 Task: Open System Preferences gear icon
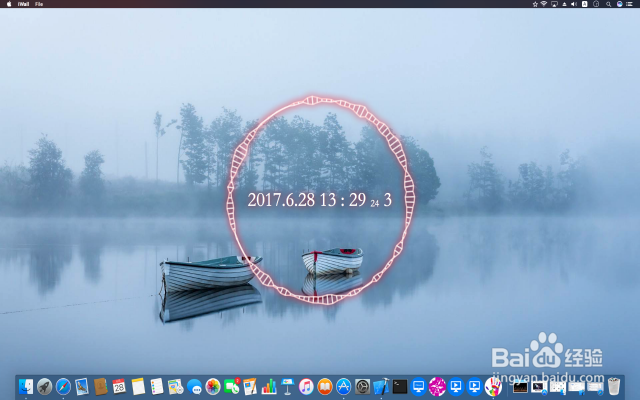pyautogui.click(x=362, y=386)
